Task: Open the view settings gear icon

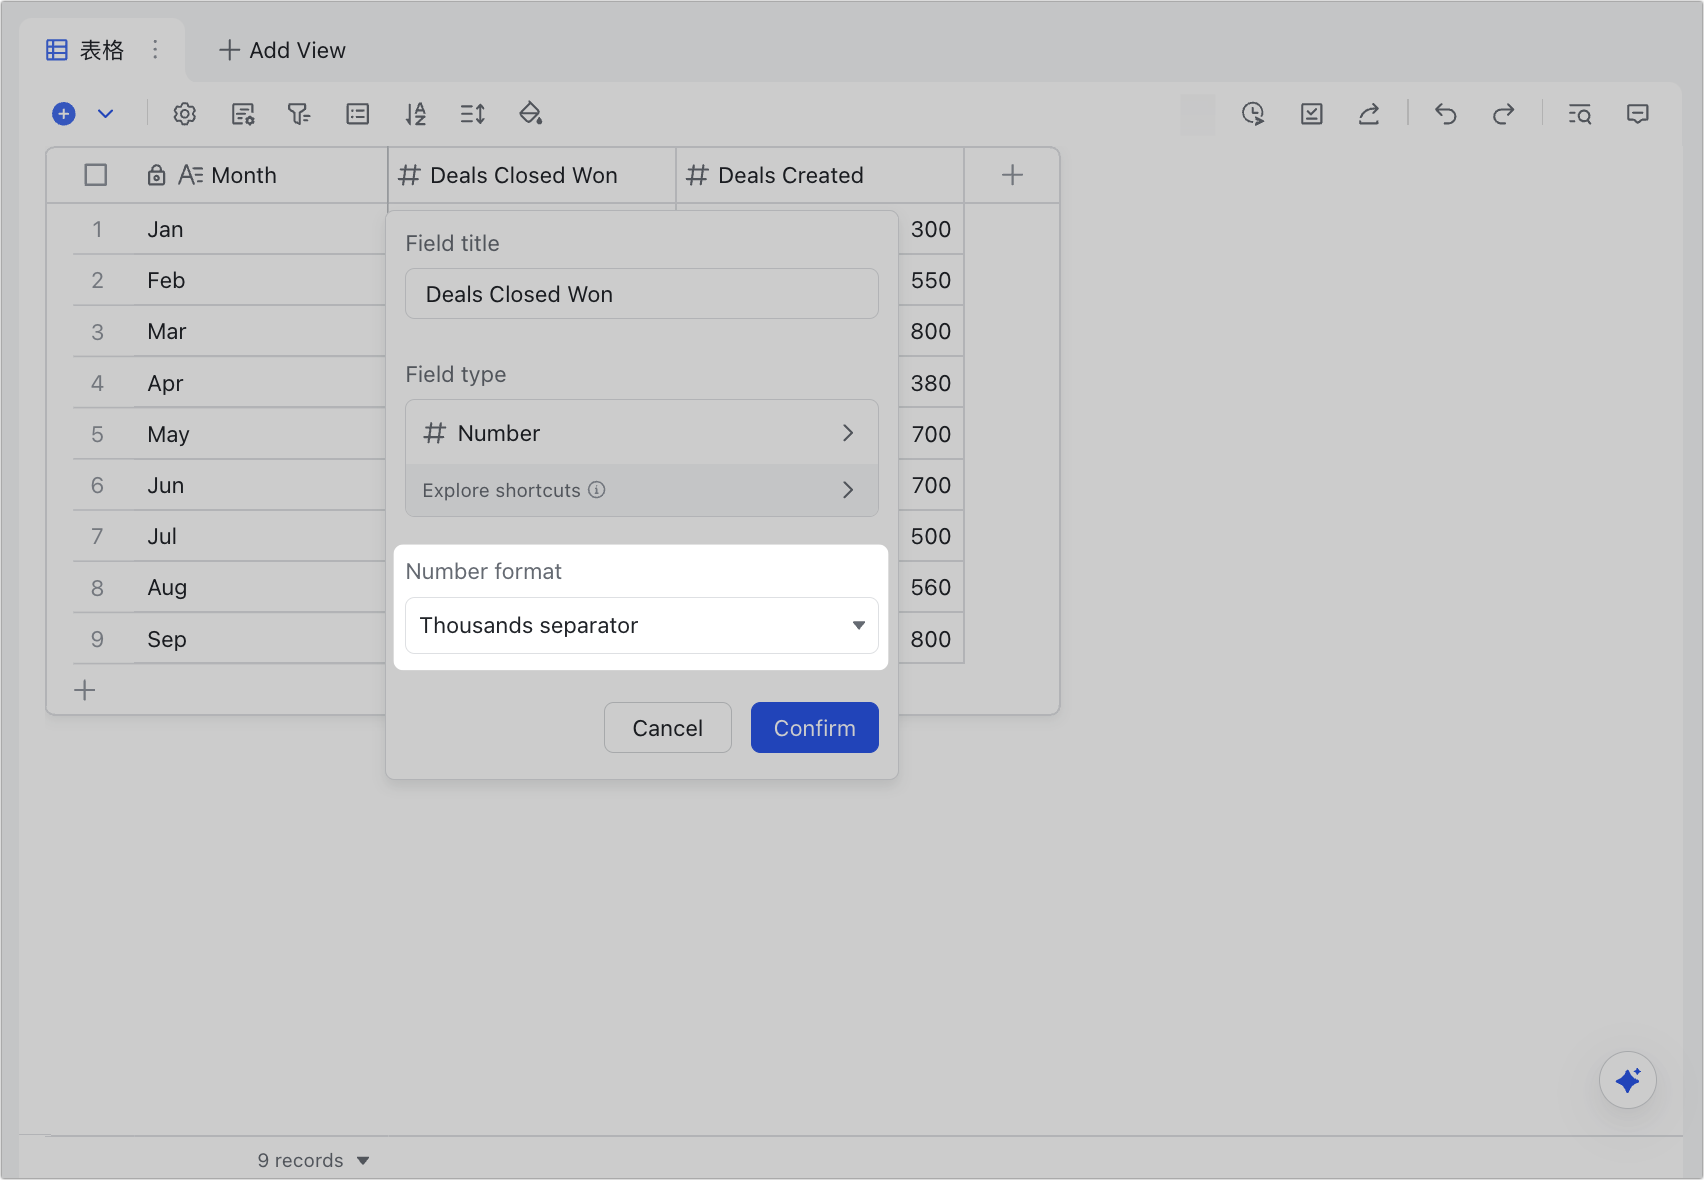Action: pos(184,114)
